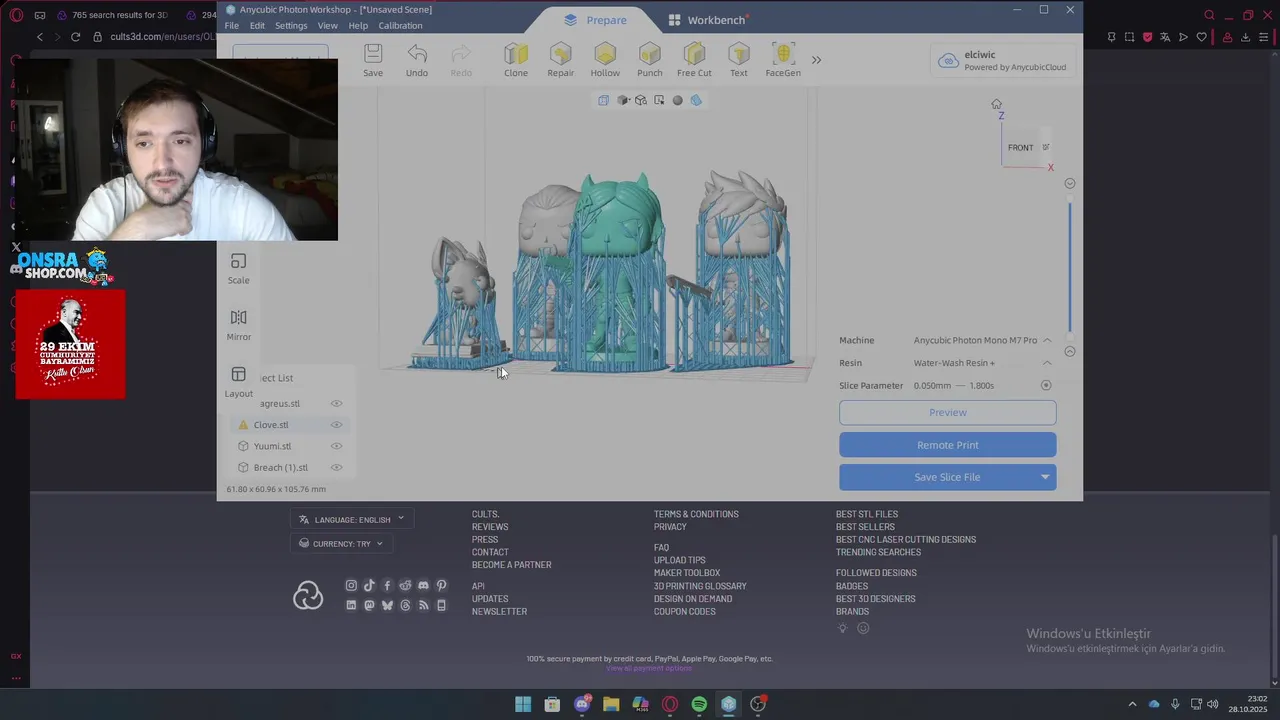
Task: Hide the Zagreus.stl object via eye icon
Action: [x=337, y=403]
